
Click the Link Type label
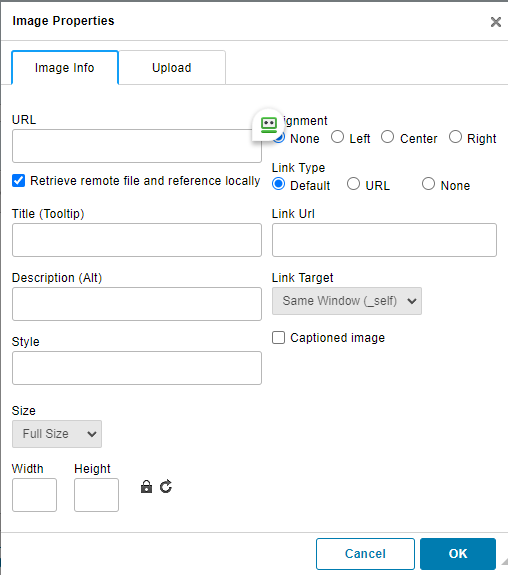click(298, 168)
